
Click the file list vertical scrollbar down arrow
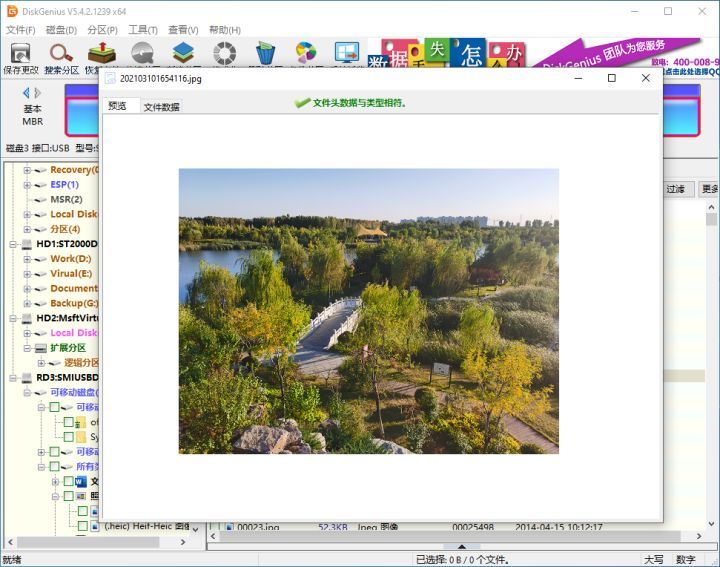tap(711, 523)
